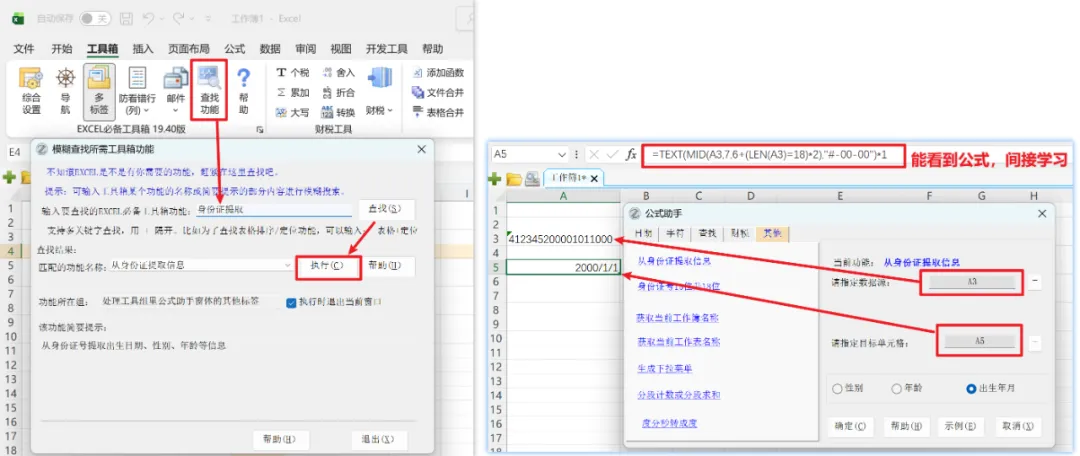Open the 匹配的功能名称 combo box
The image size is (1080, 456).
202,265
